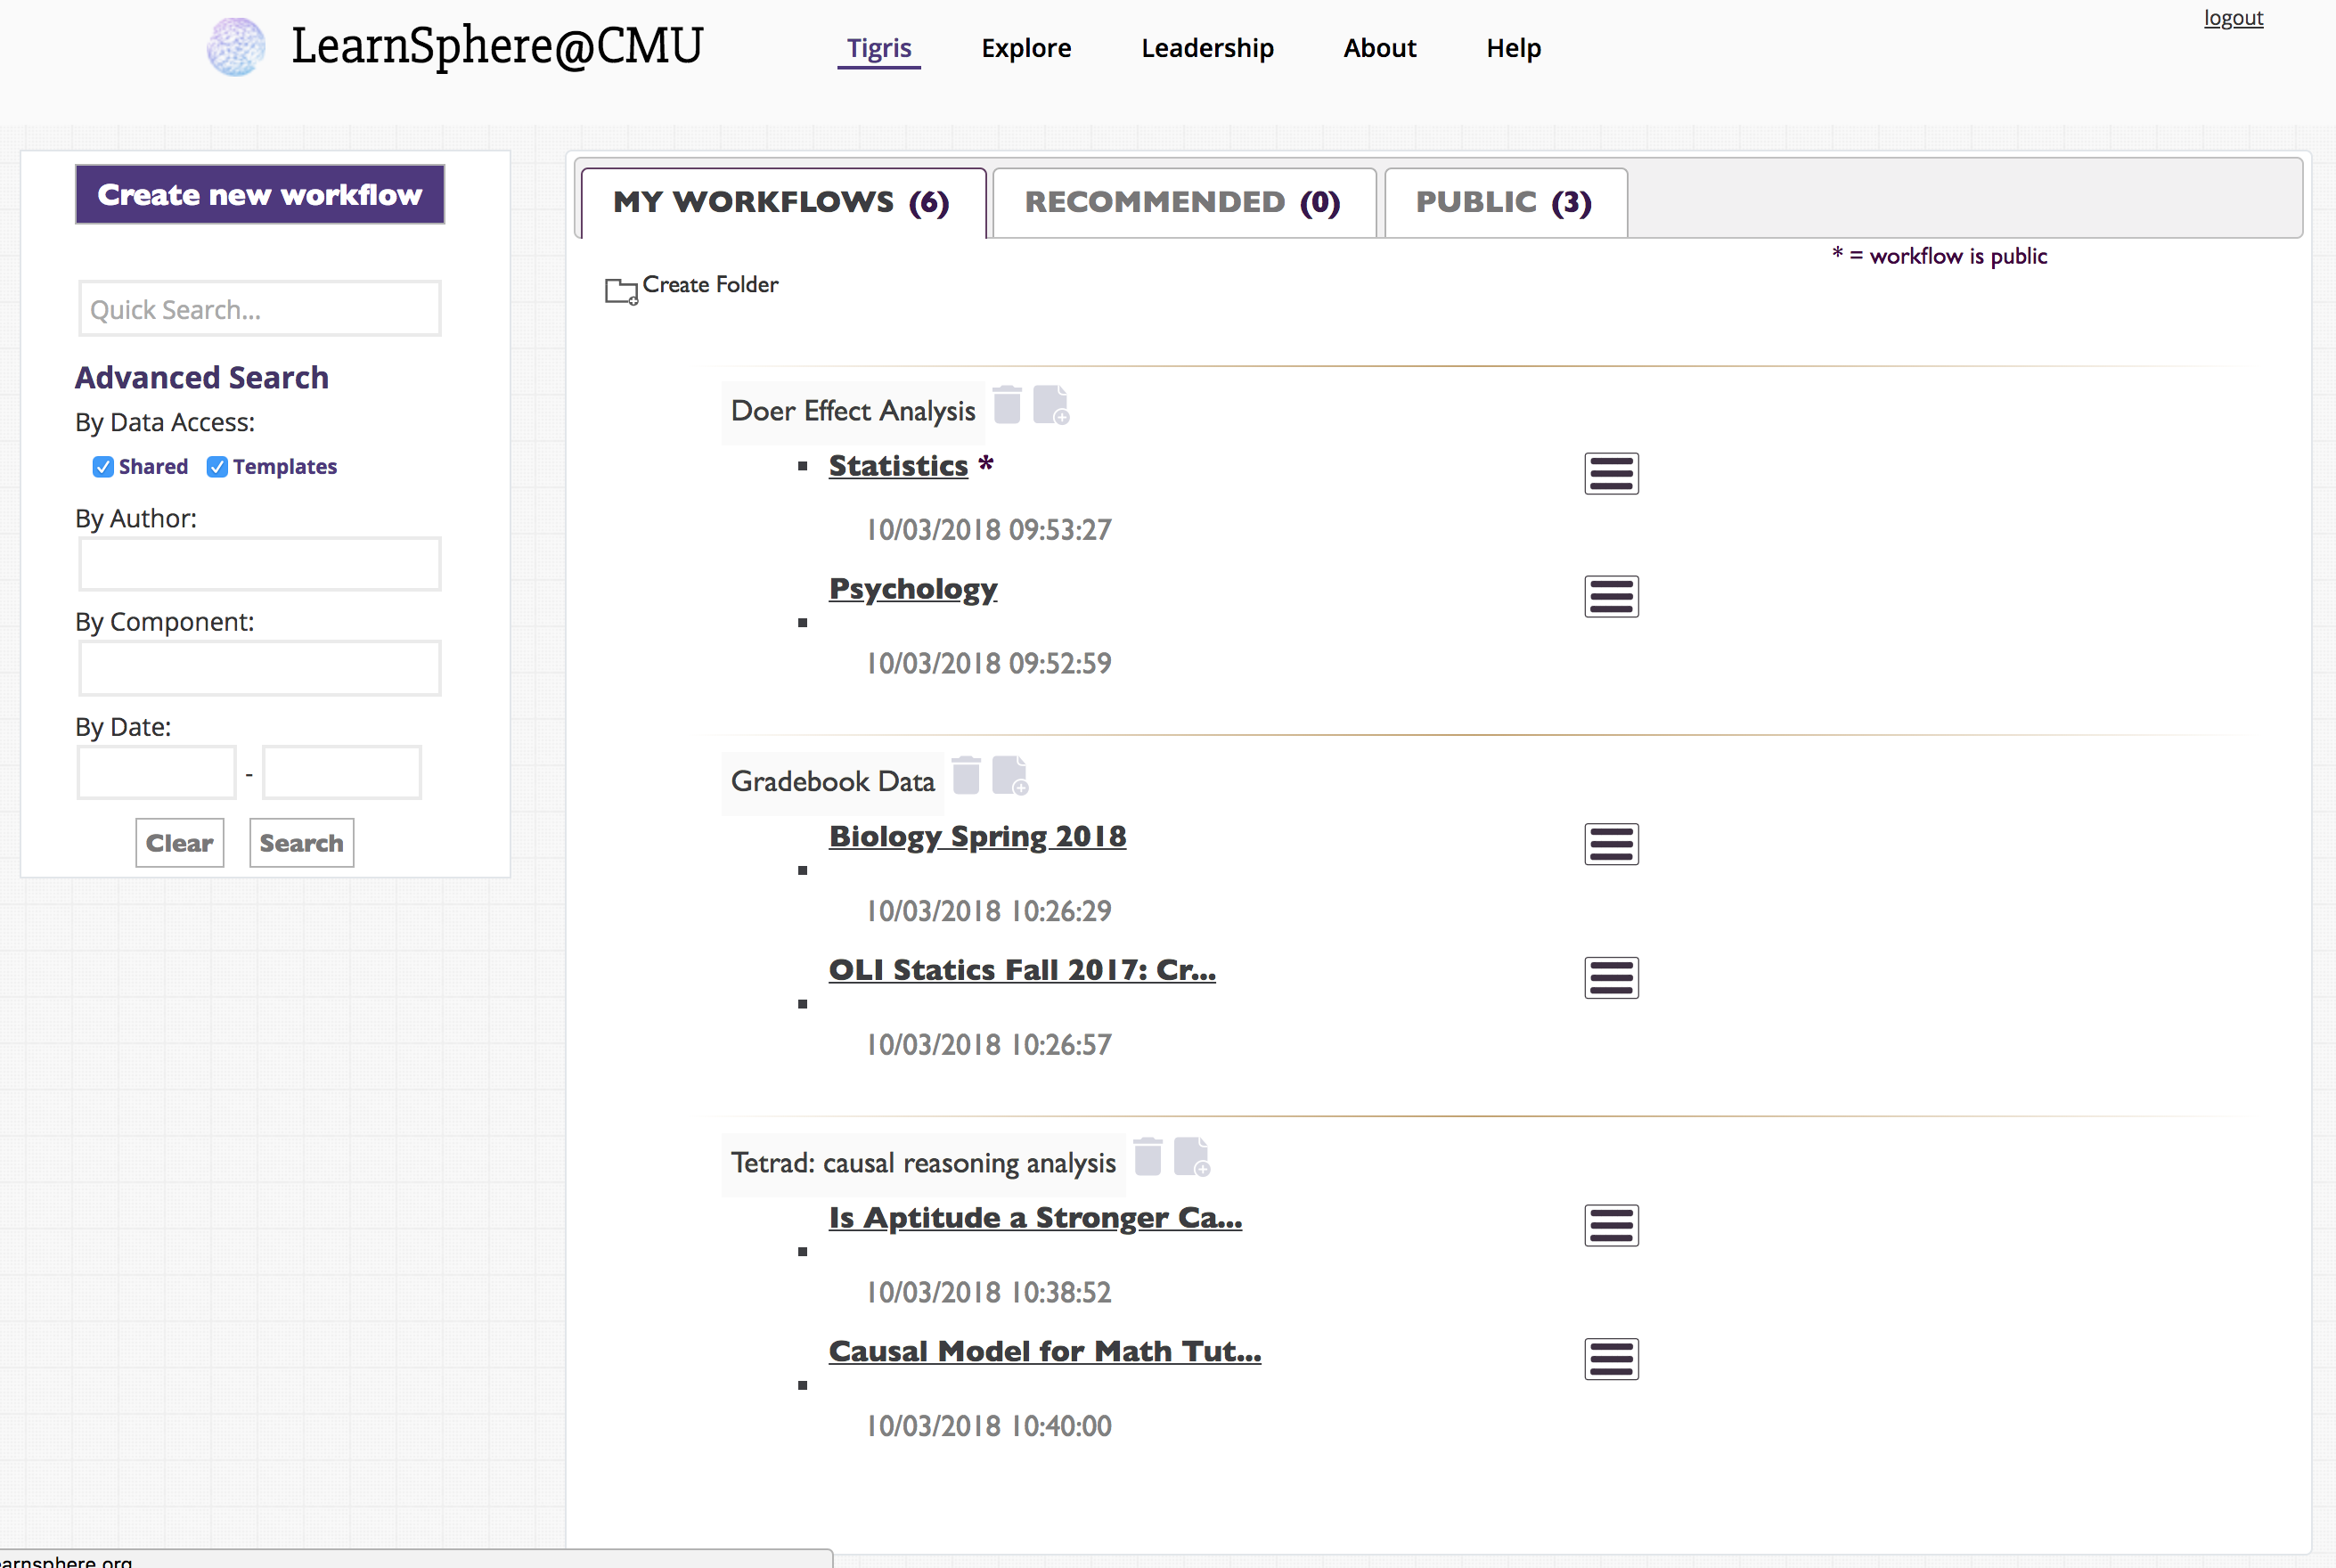Open the OLI Statics Fall 2017 workflow
The height and width of the screenshot is (1568, 2336).
1022,970
